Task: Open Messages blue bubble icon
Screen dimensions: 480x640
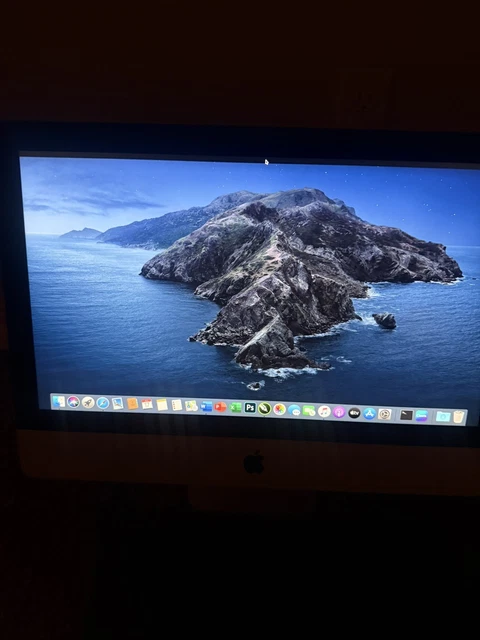Action: [x=294, y=410]
